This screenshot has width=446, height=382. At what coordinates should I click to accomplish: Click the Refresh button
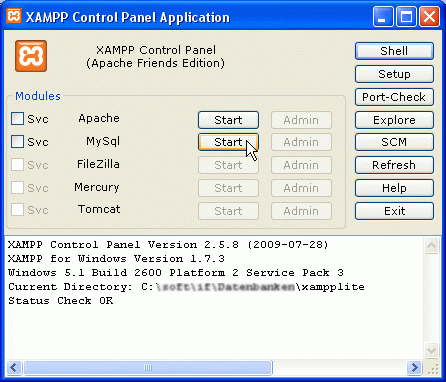[394, 165]
